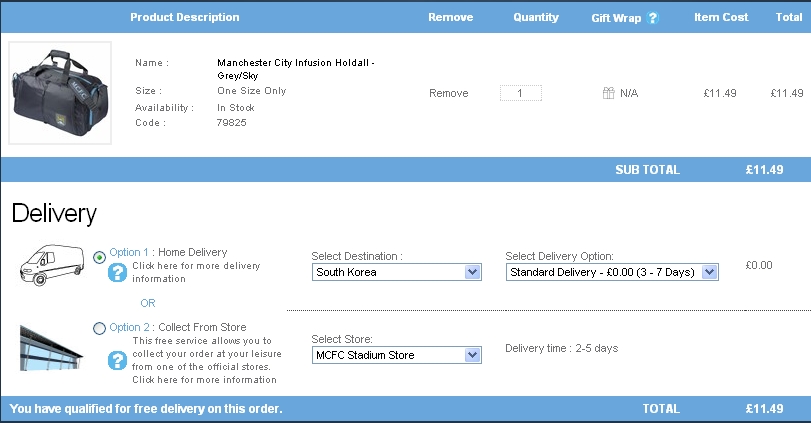Screen dimensions: 811x423
Task: Select Option 2 Collect From Store radio button
Action: (99, 328)
